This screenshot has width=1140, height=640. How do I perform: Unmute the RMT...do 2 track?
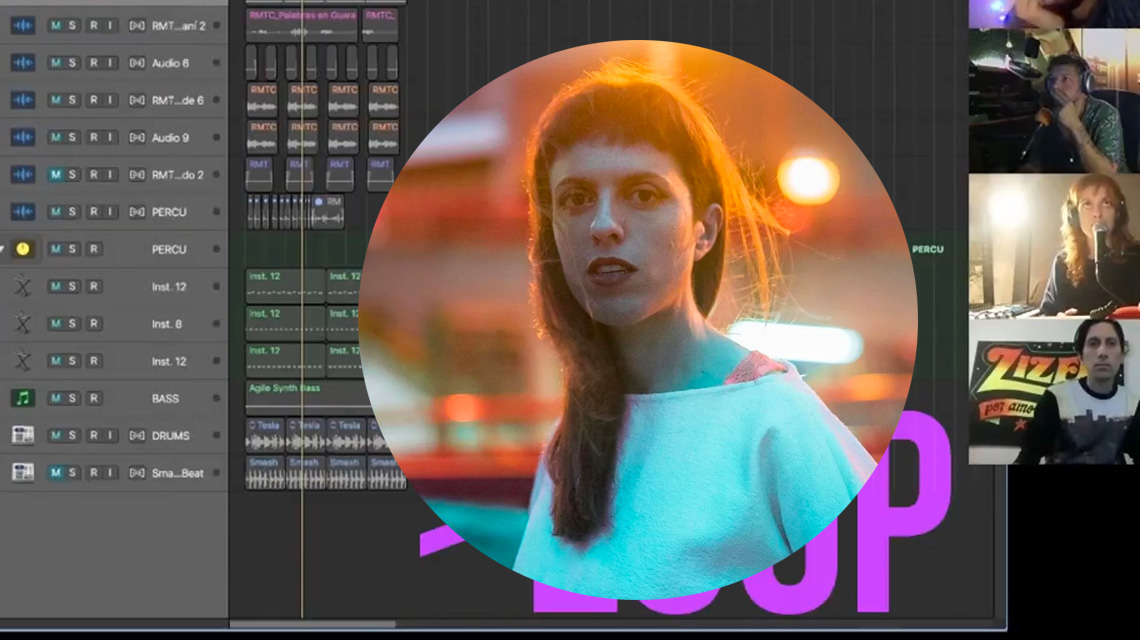pos(55,175)
